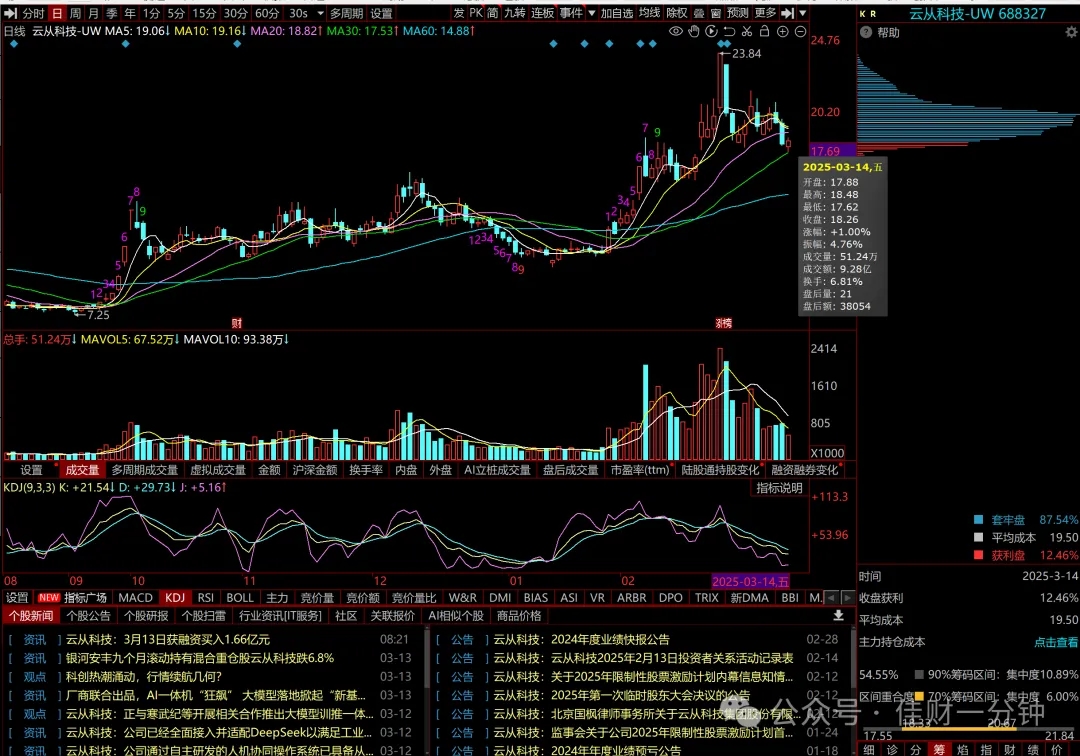Click the stacked-layers icon after 除权
The width and height of the screenshot is (1080, 756).
pyautogui.click(x=698, y=13)
